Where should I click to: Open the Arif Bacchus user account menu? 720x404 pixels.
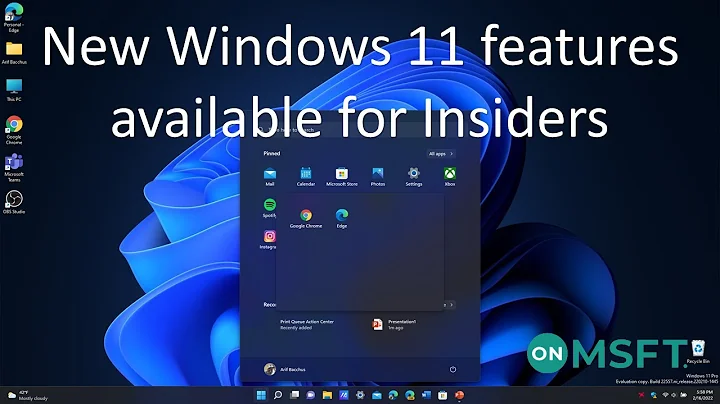point(285,369)
